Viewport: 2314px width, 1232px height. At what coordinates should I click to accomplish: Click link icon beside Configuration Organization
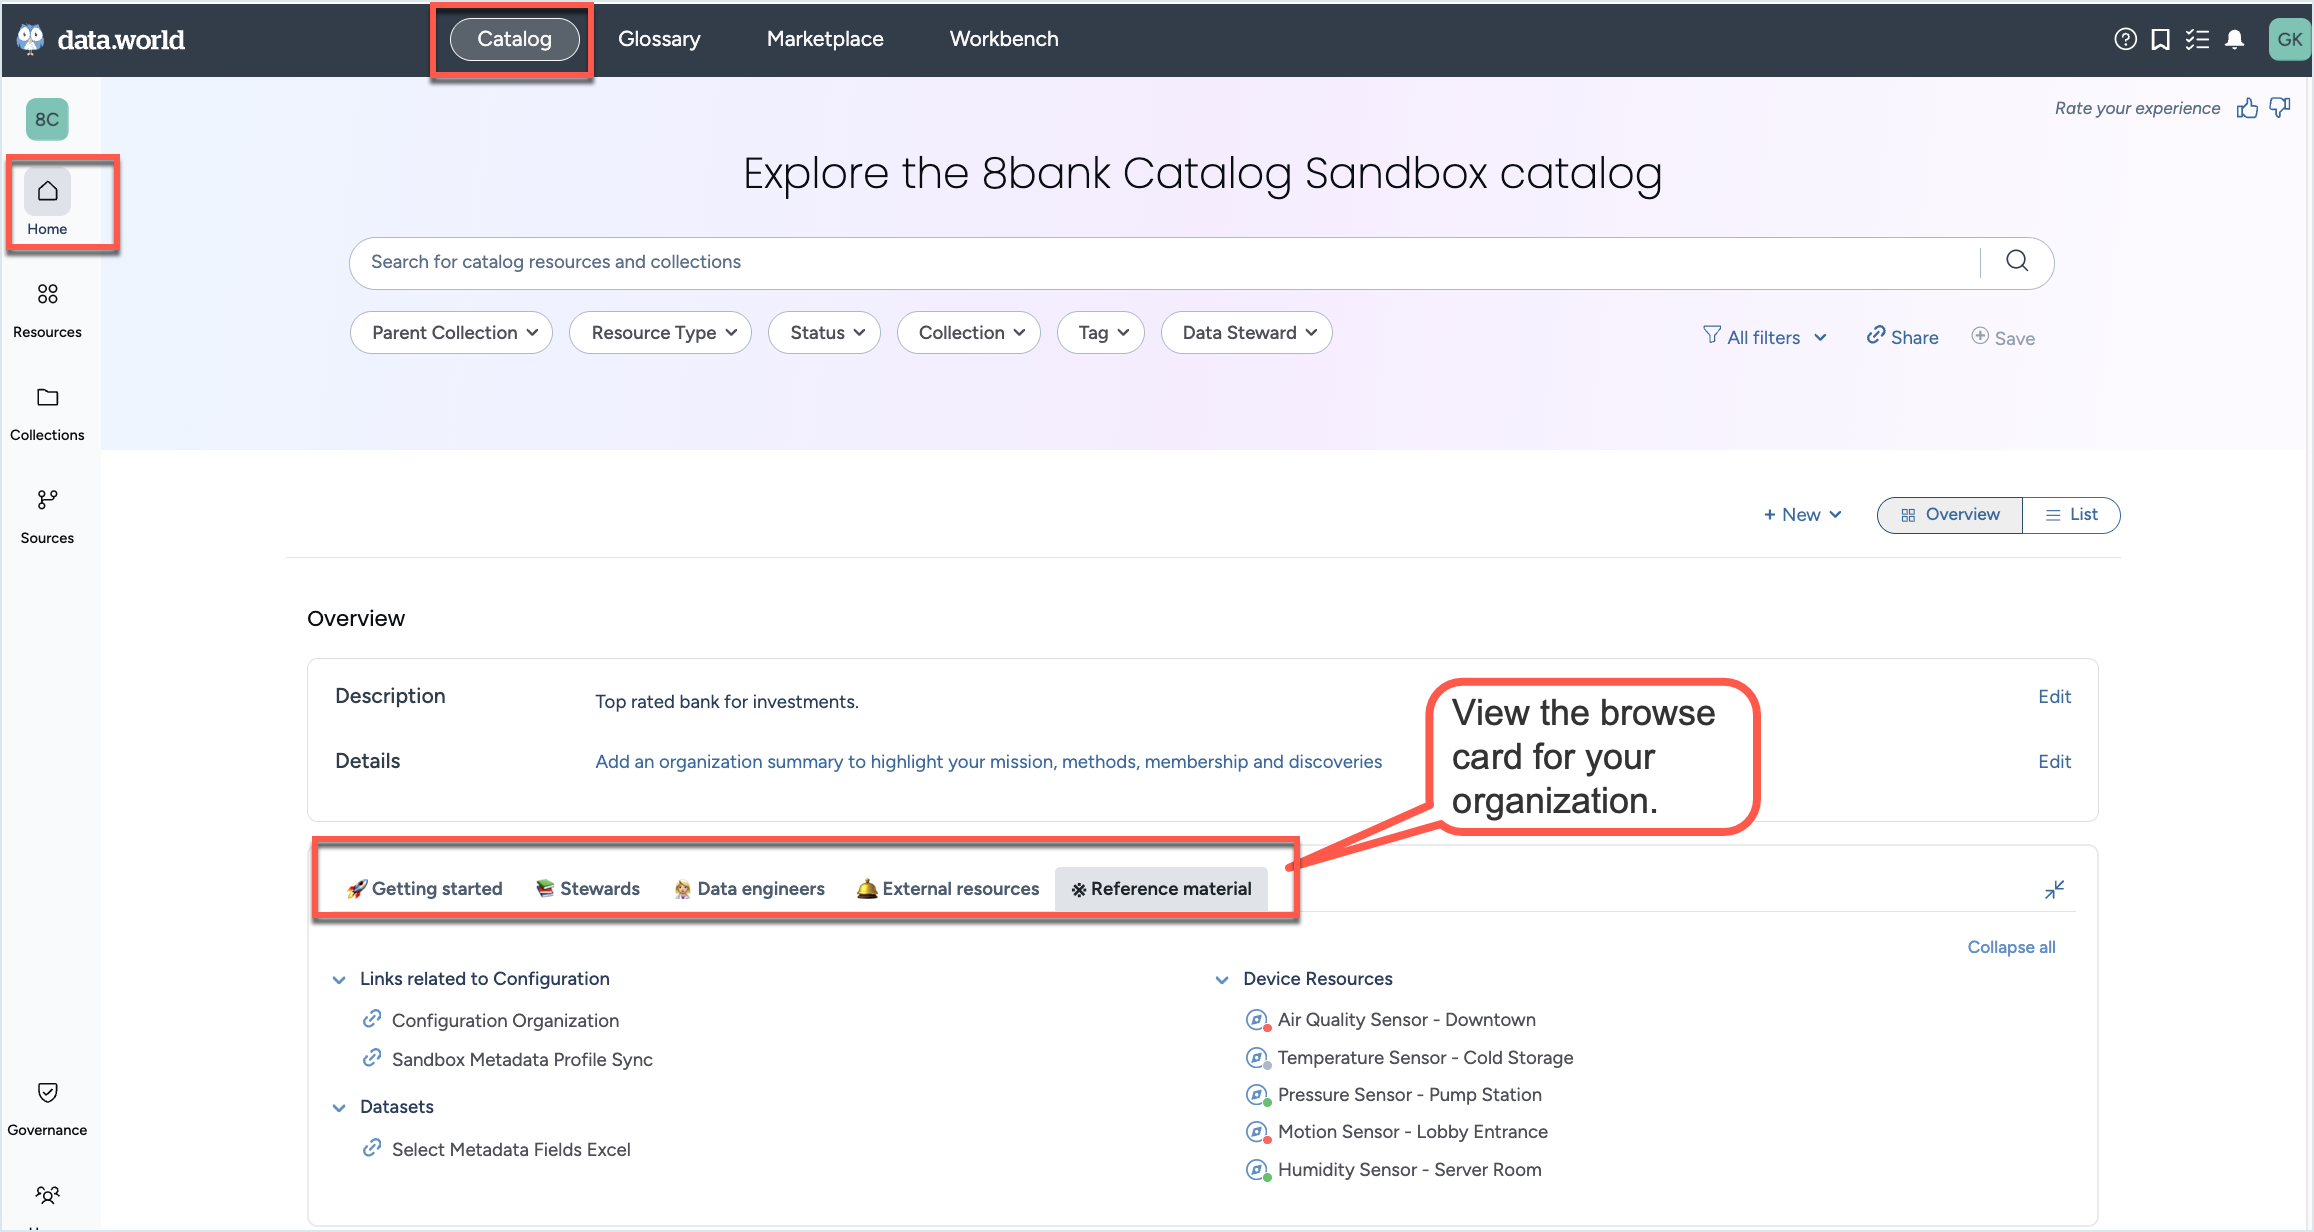click(x=372, y=1019)
